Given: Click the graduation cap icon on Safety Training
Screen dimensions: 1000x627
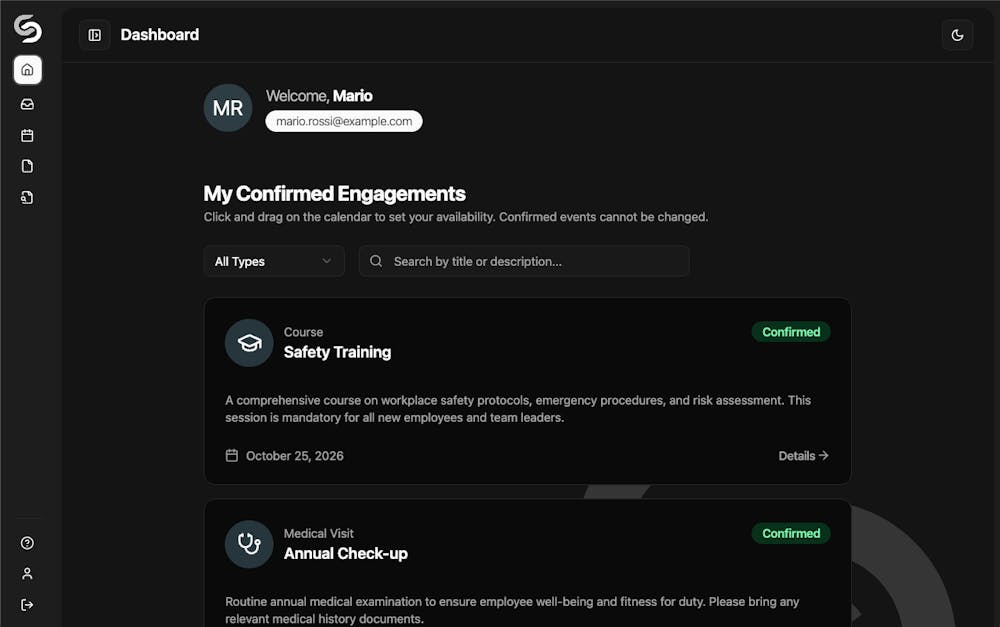Looking at the screenshot, I should point(248,342).
